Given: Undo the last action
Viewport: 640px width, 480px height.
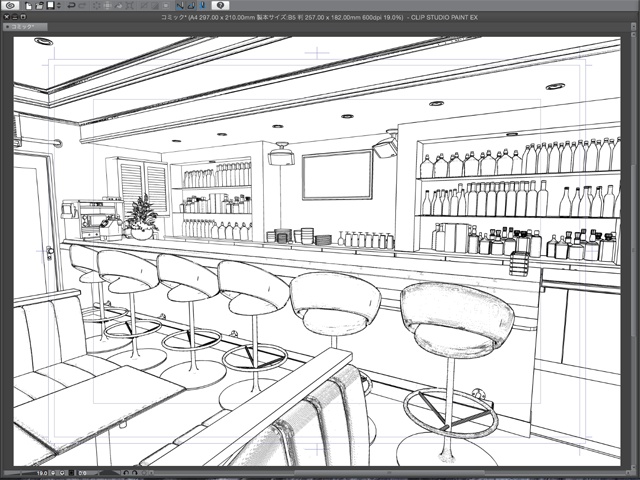Looking at the screenshot, I should click(71, 6).
